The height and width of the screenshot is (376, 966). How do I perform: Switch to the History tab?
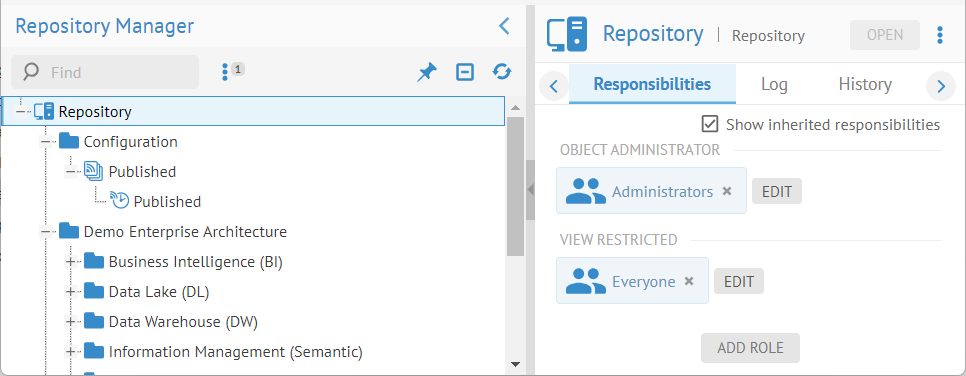pyautogui.click(x=865, y=84)
